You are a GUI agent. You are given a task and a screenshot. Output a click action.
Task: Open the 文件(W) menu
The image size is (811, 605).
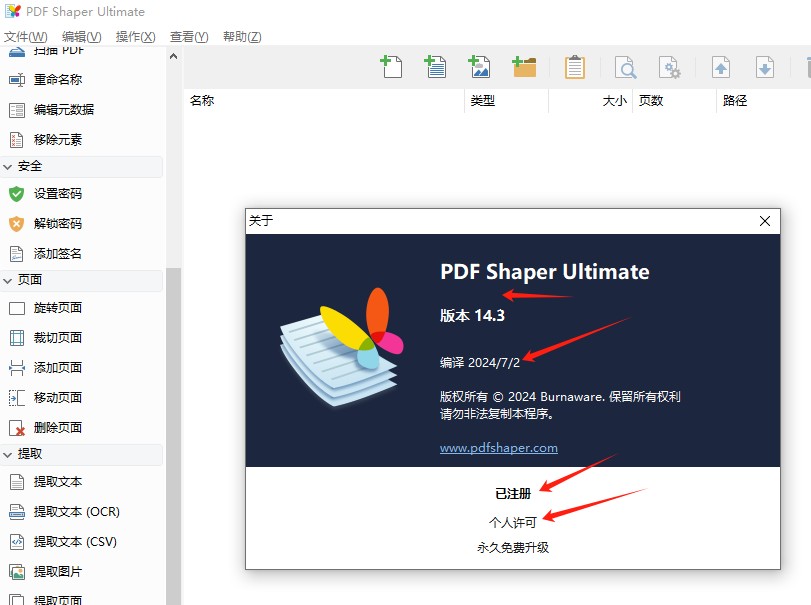[x=25, y=37]
